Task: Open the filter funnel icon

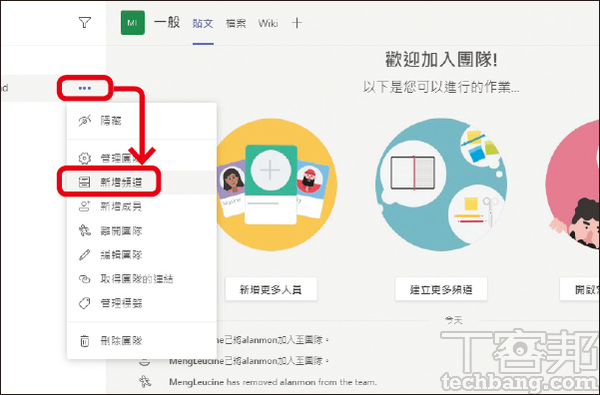Action: tap(85, 23)
